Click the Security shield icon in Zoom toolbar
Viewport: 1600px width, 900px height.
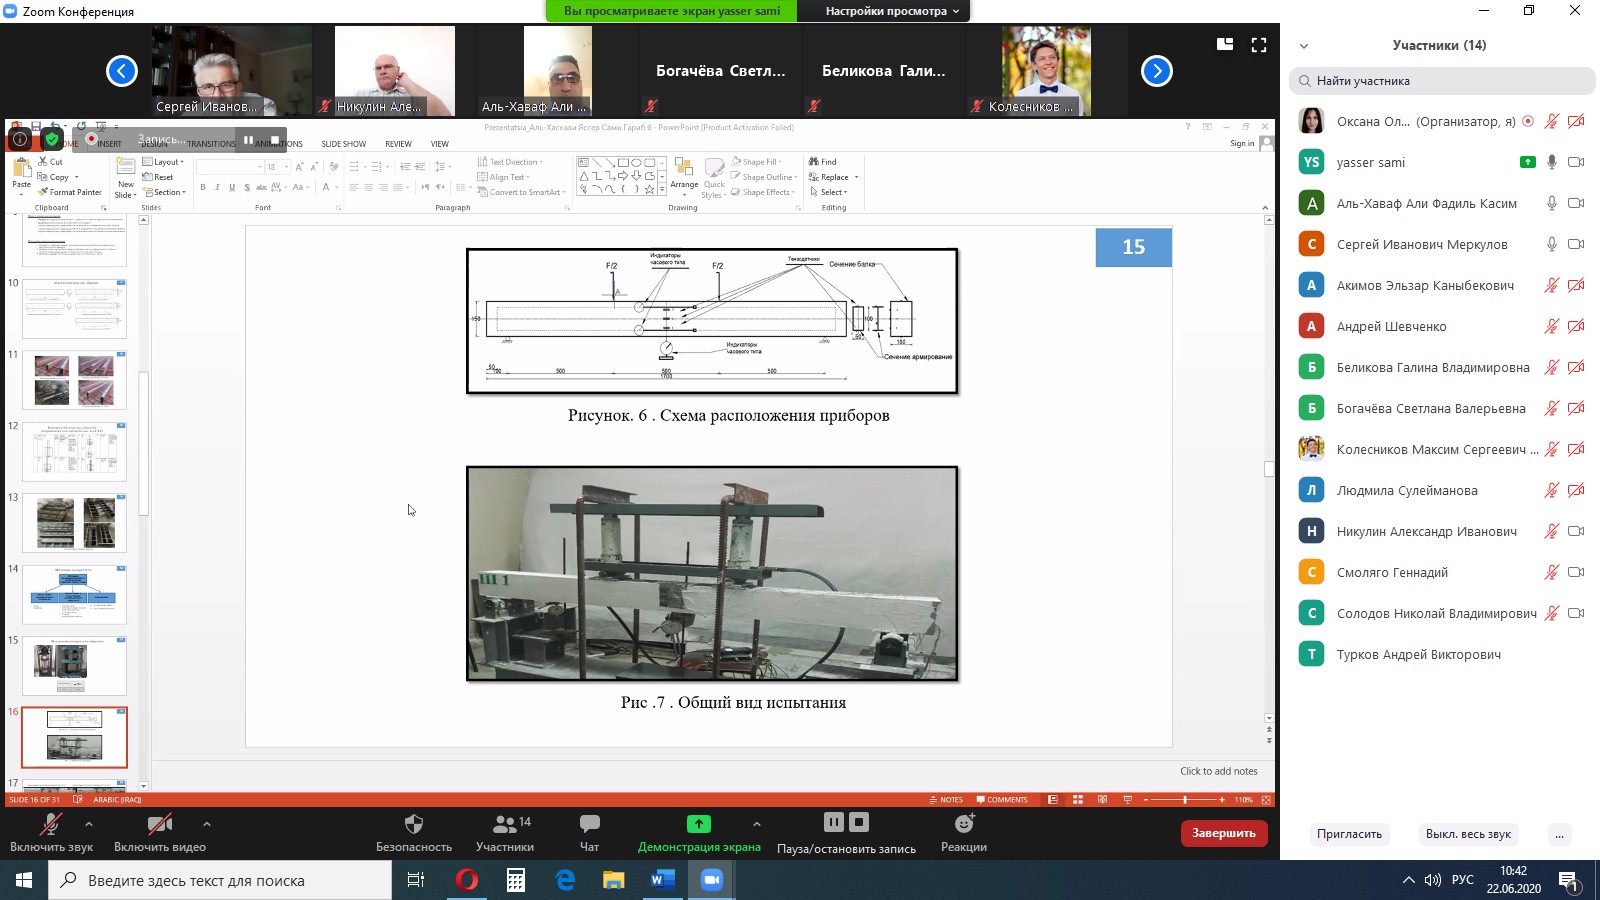(x=414, y=824)
